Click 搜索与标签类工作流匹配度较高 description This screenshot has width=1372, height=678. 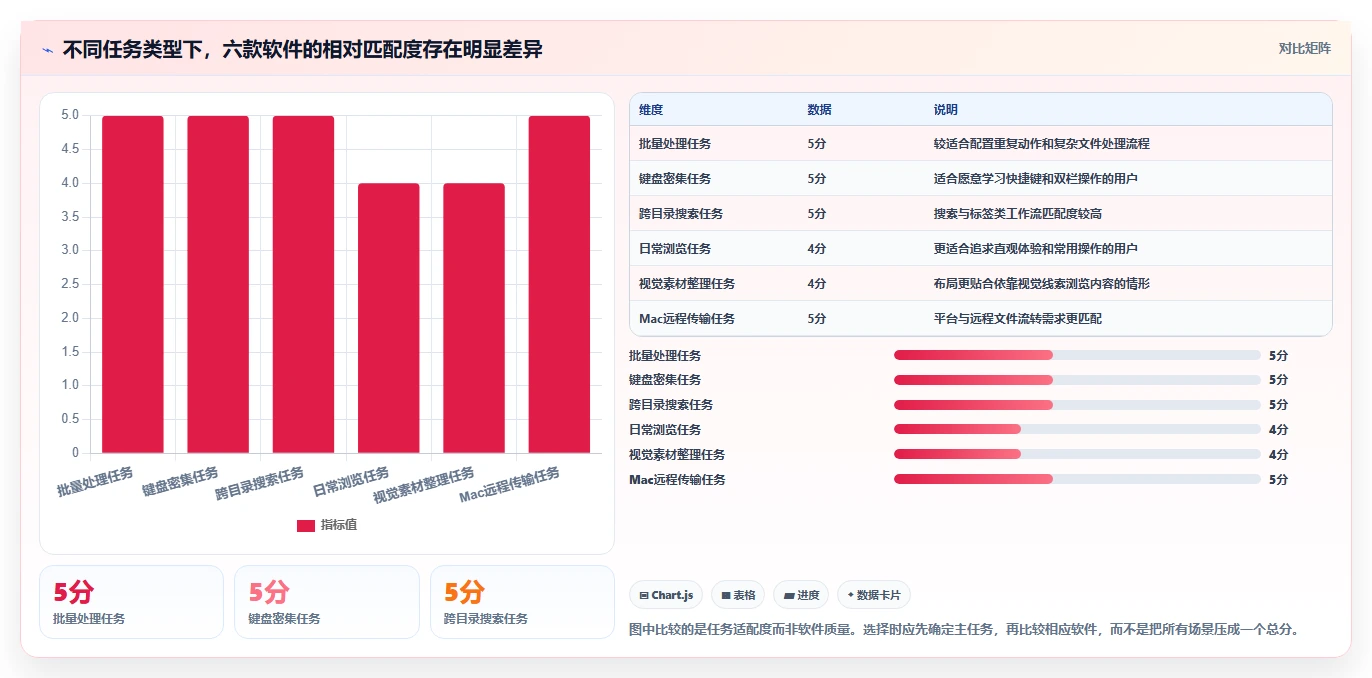(x=1017, y=214)
